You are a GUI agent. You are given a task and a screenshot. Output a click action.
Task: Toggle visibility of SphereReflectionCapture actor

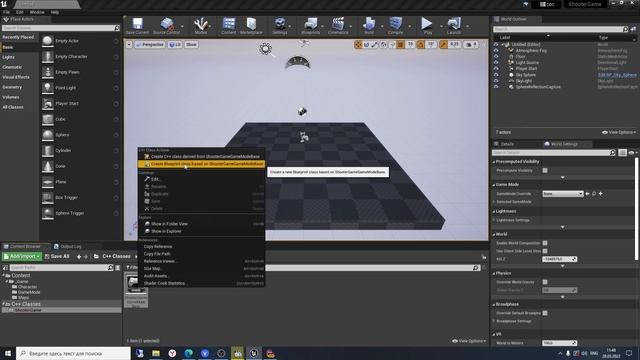[x=496, y=87]
